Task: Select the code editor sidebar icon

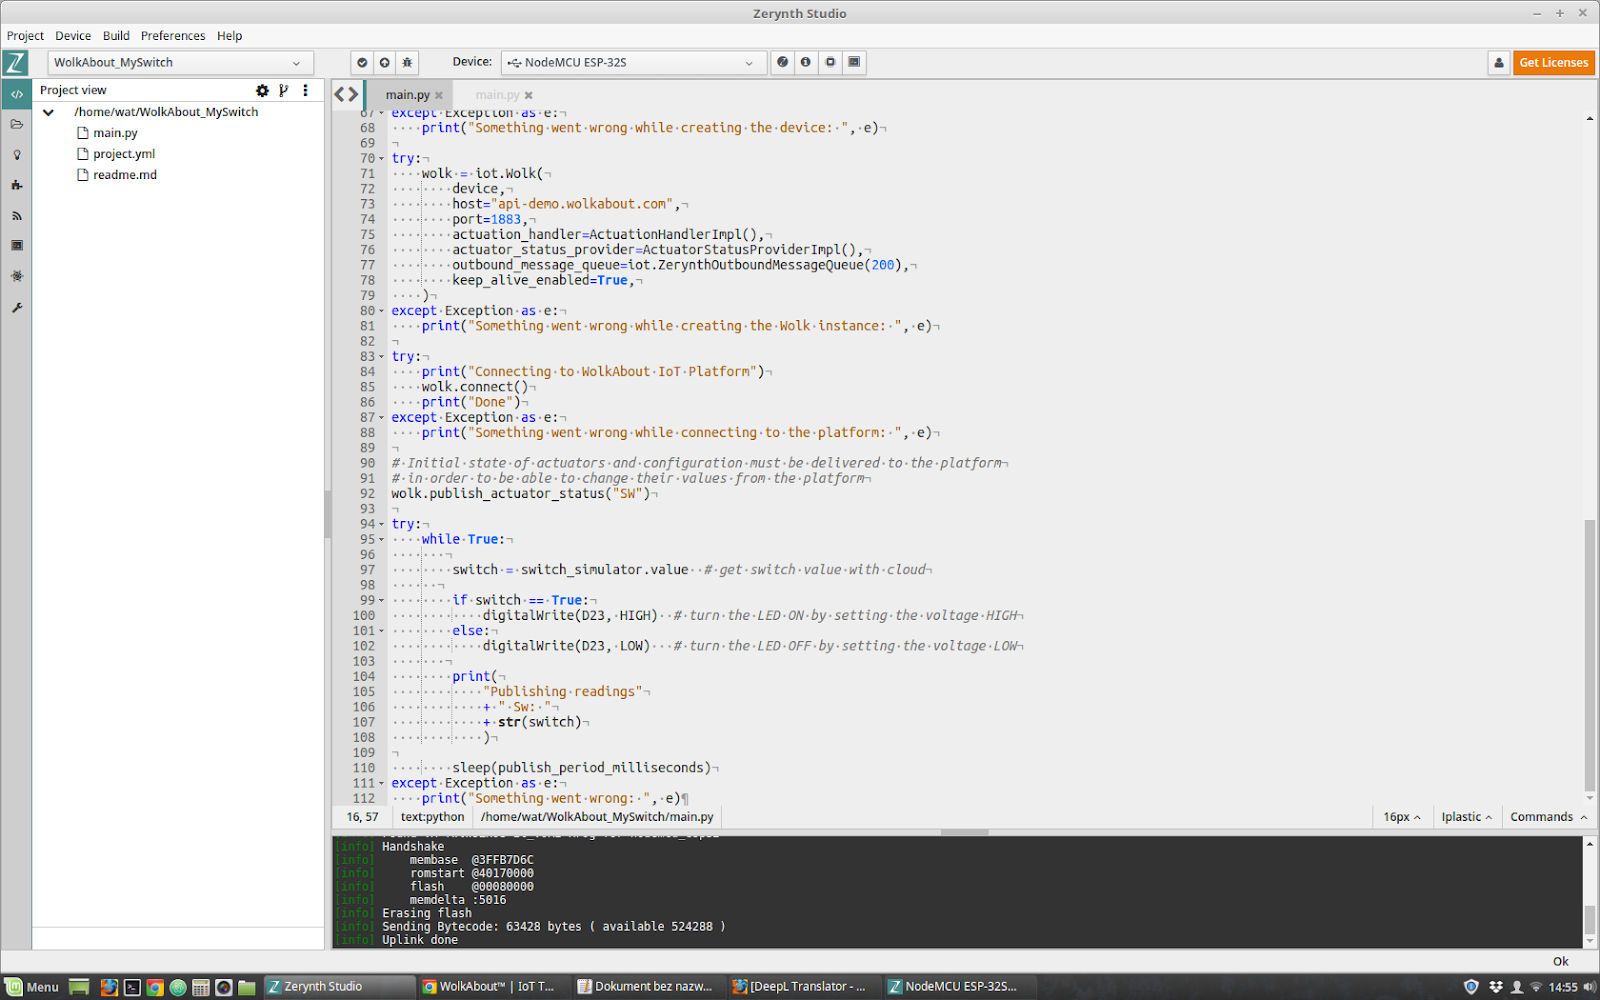Action: tap(17, 94)
